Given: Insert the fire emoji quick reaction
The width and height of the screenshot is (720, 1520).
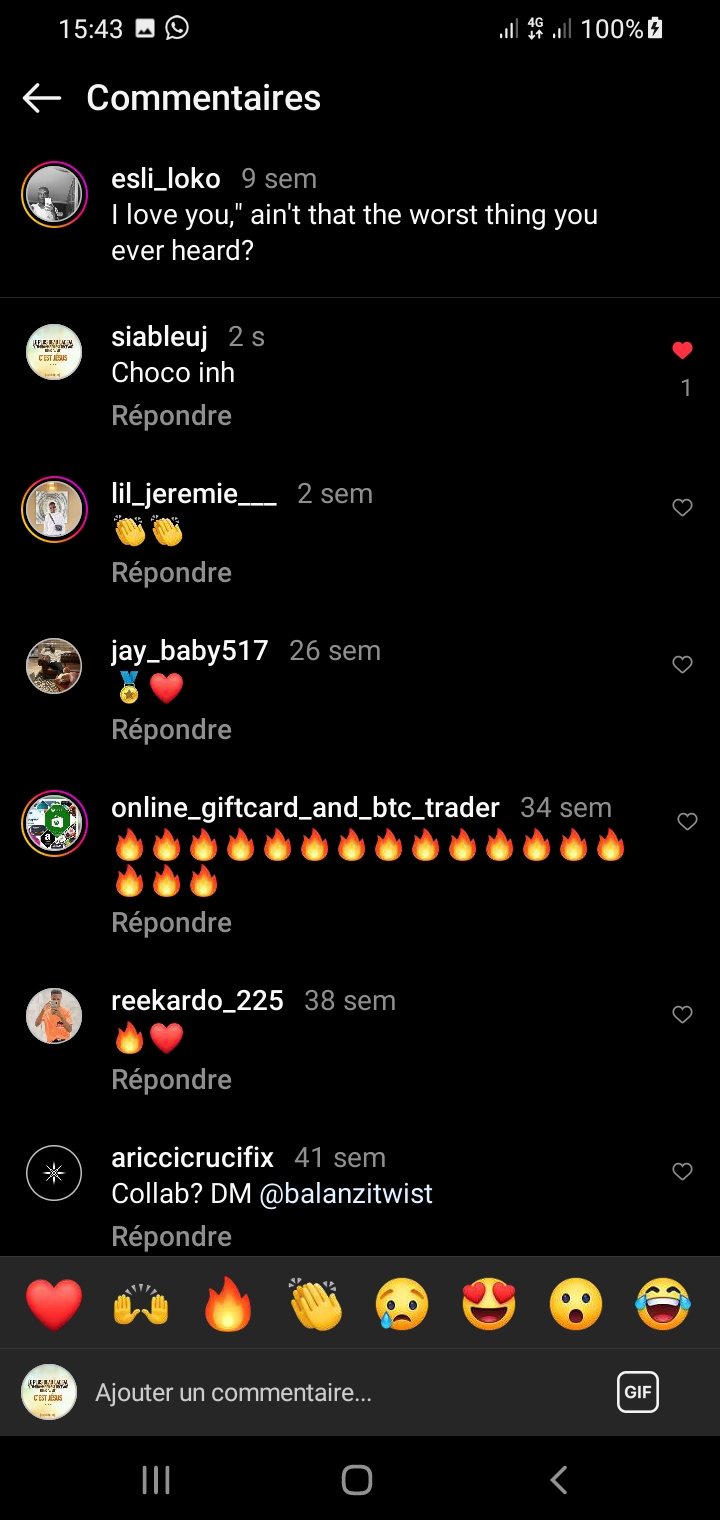Looking at the screenshot, I should tap(228, 1305).
